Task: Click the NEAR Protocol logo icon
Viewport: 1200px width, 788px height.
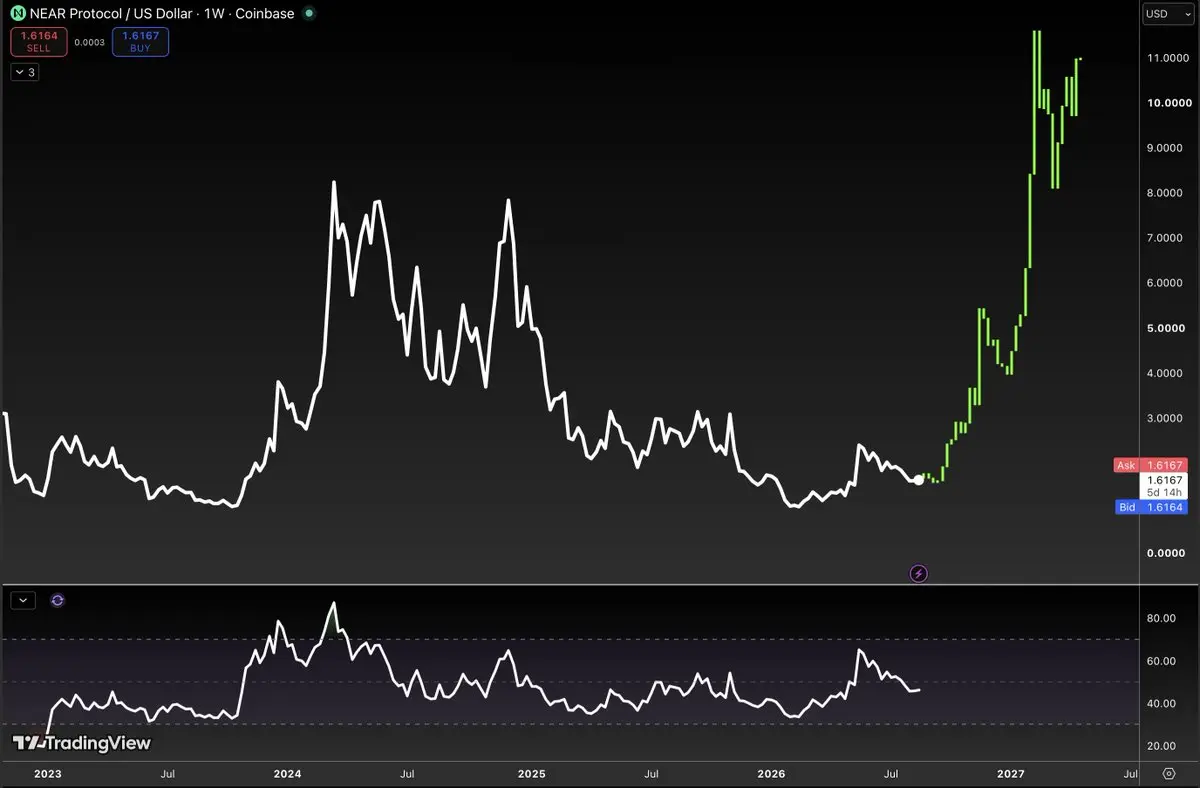Action: click(18, 14)
